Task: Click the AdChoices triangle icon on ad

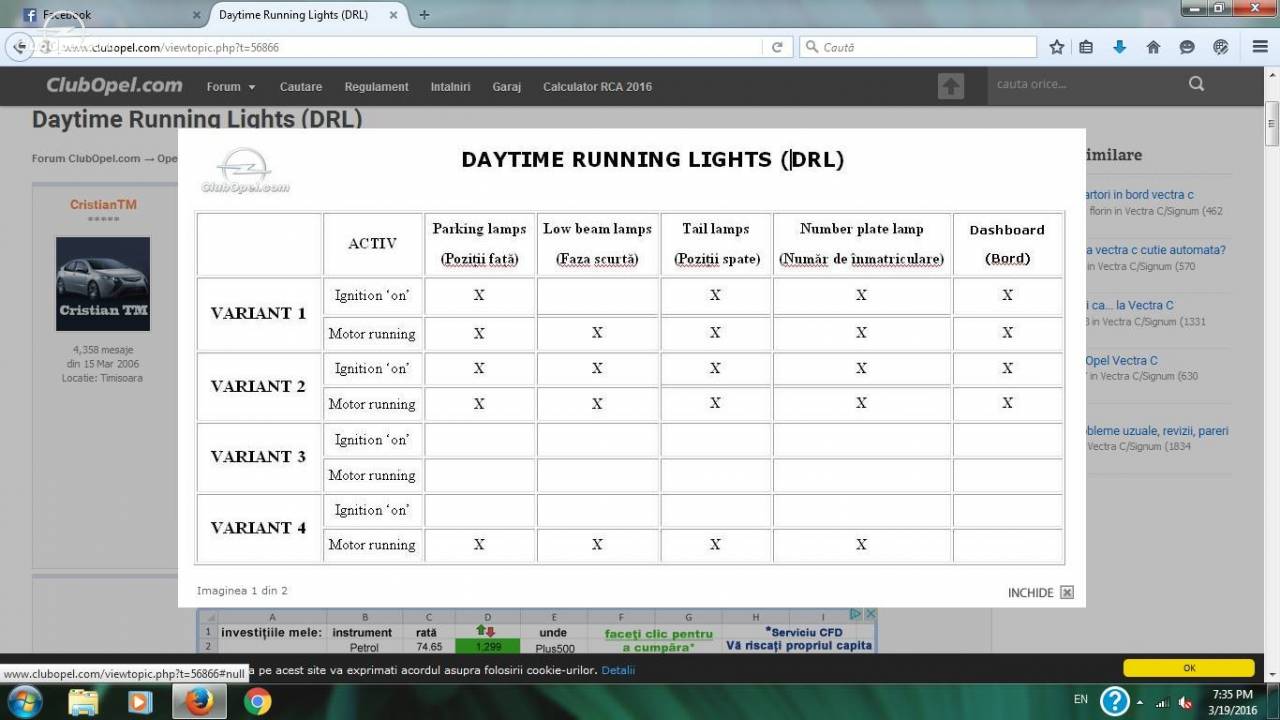Action: coord(857,614)
